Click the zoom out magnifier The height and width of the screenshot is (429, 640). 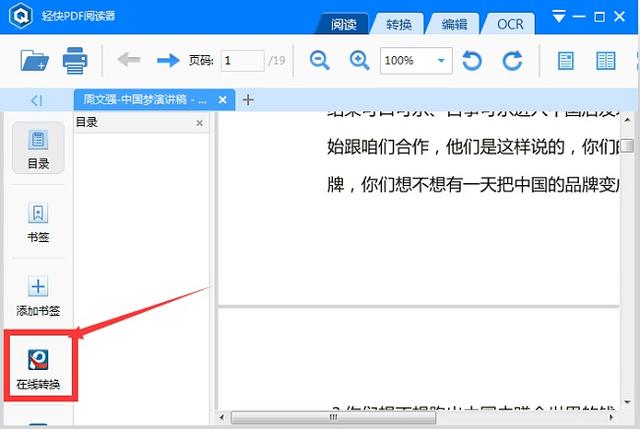[320, 61]
